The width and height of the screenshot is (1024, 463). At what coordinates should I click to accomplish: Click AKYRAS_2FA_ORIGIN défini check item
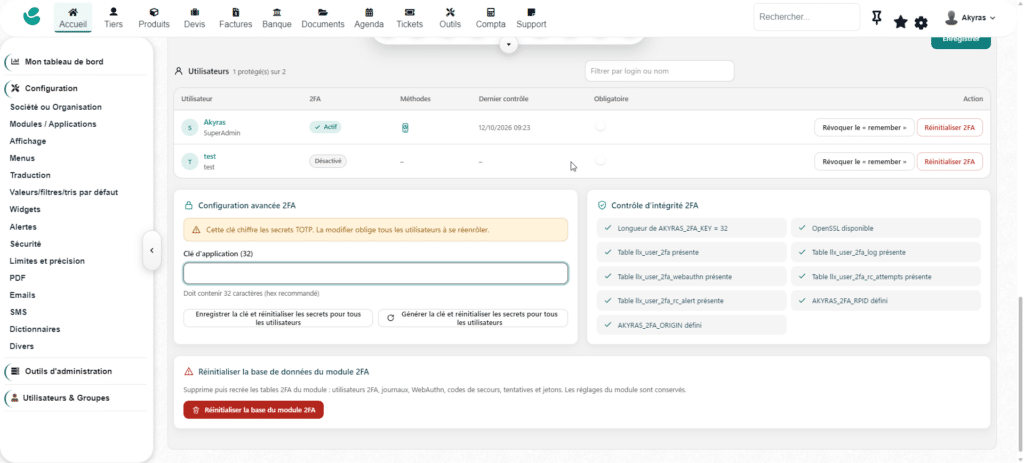tap(692, 325)
